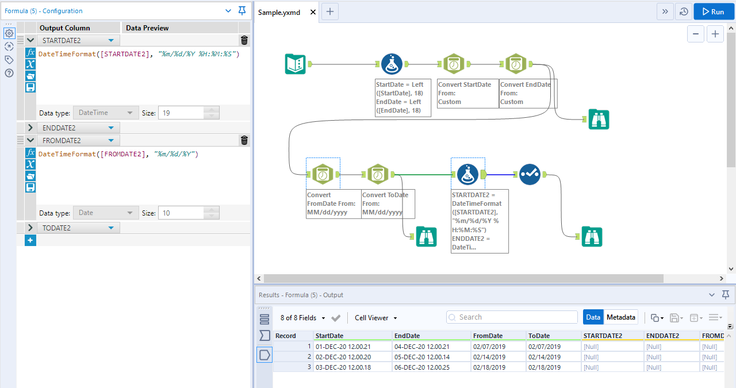Select the STARTDATE2 DateTimeFormat formula tool
736x388 pixels.
468,174
